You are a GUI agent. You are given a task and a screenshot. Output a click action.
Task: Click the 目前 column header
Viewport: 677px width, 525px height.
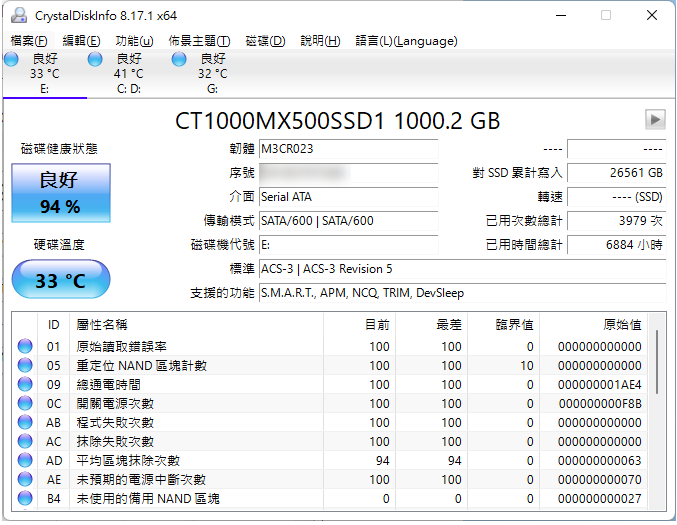click(x=359, y=325)
